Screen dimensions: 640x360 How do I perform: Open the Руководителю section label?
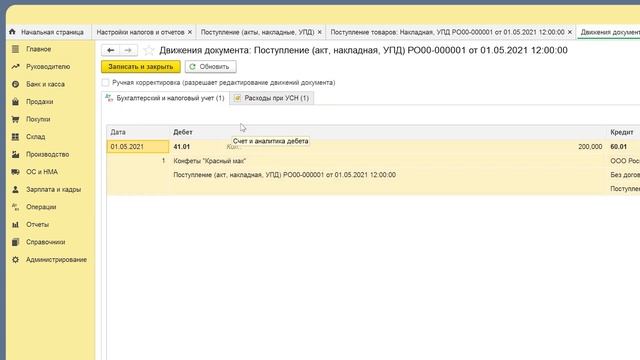coord(48,67)
